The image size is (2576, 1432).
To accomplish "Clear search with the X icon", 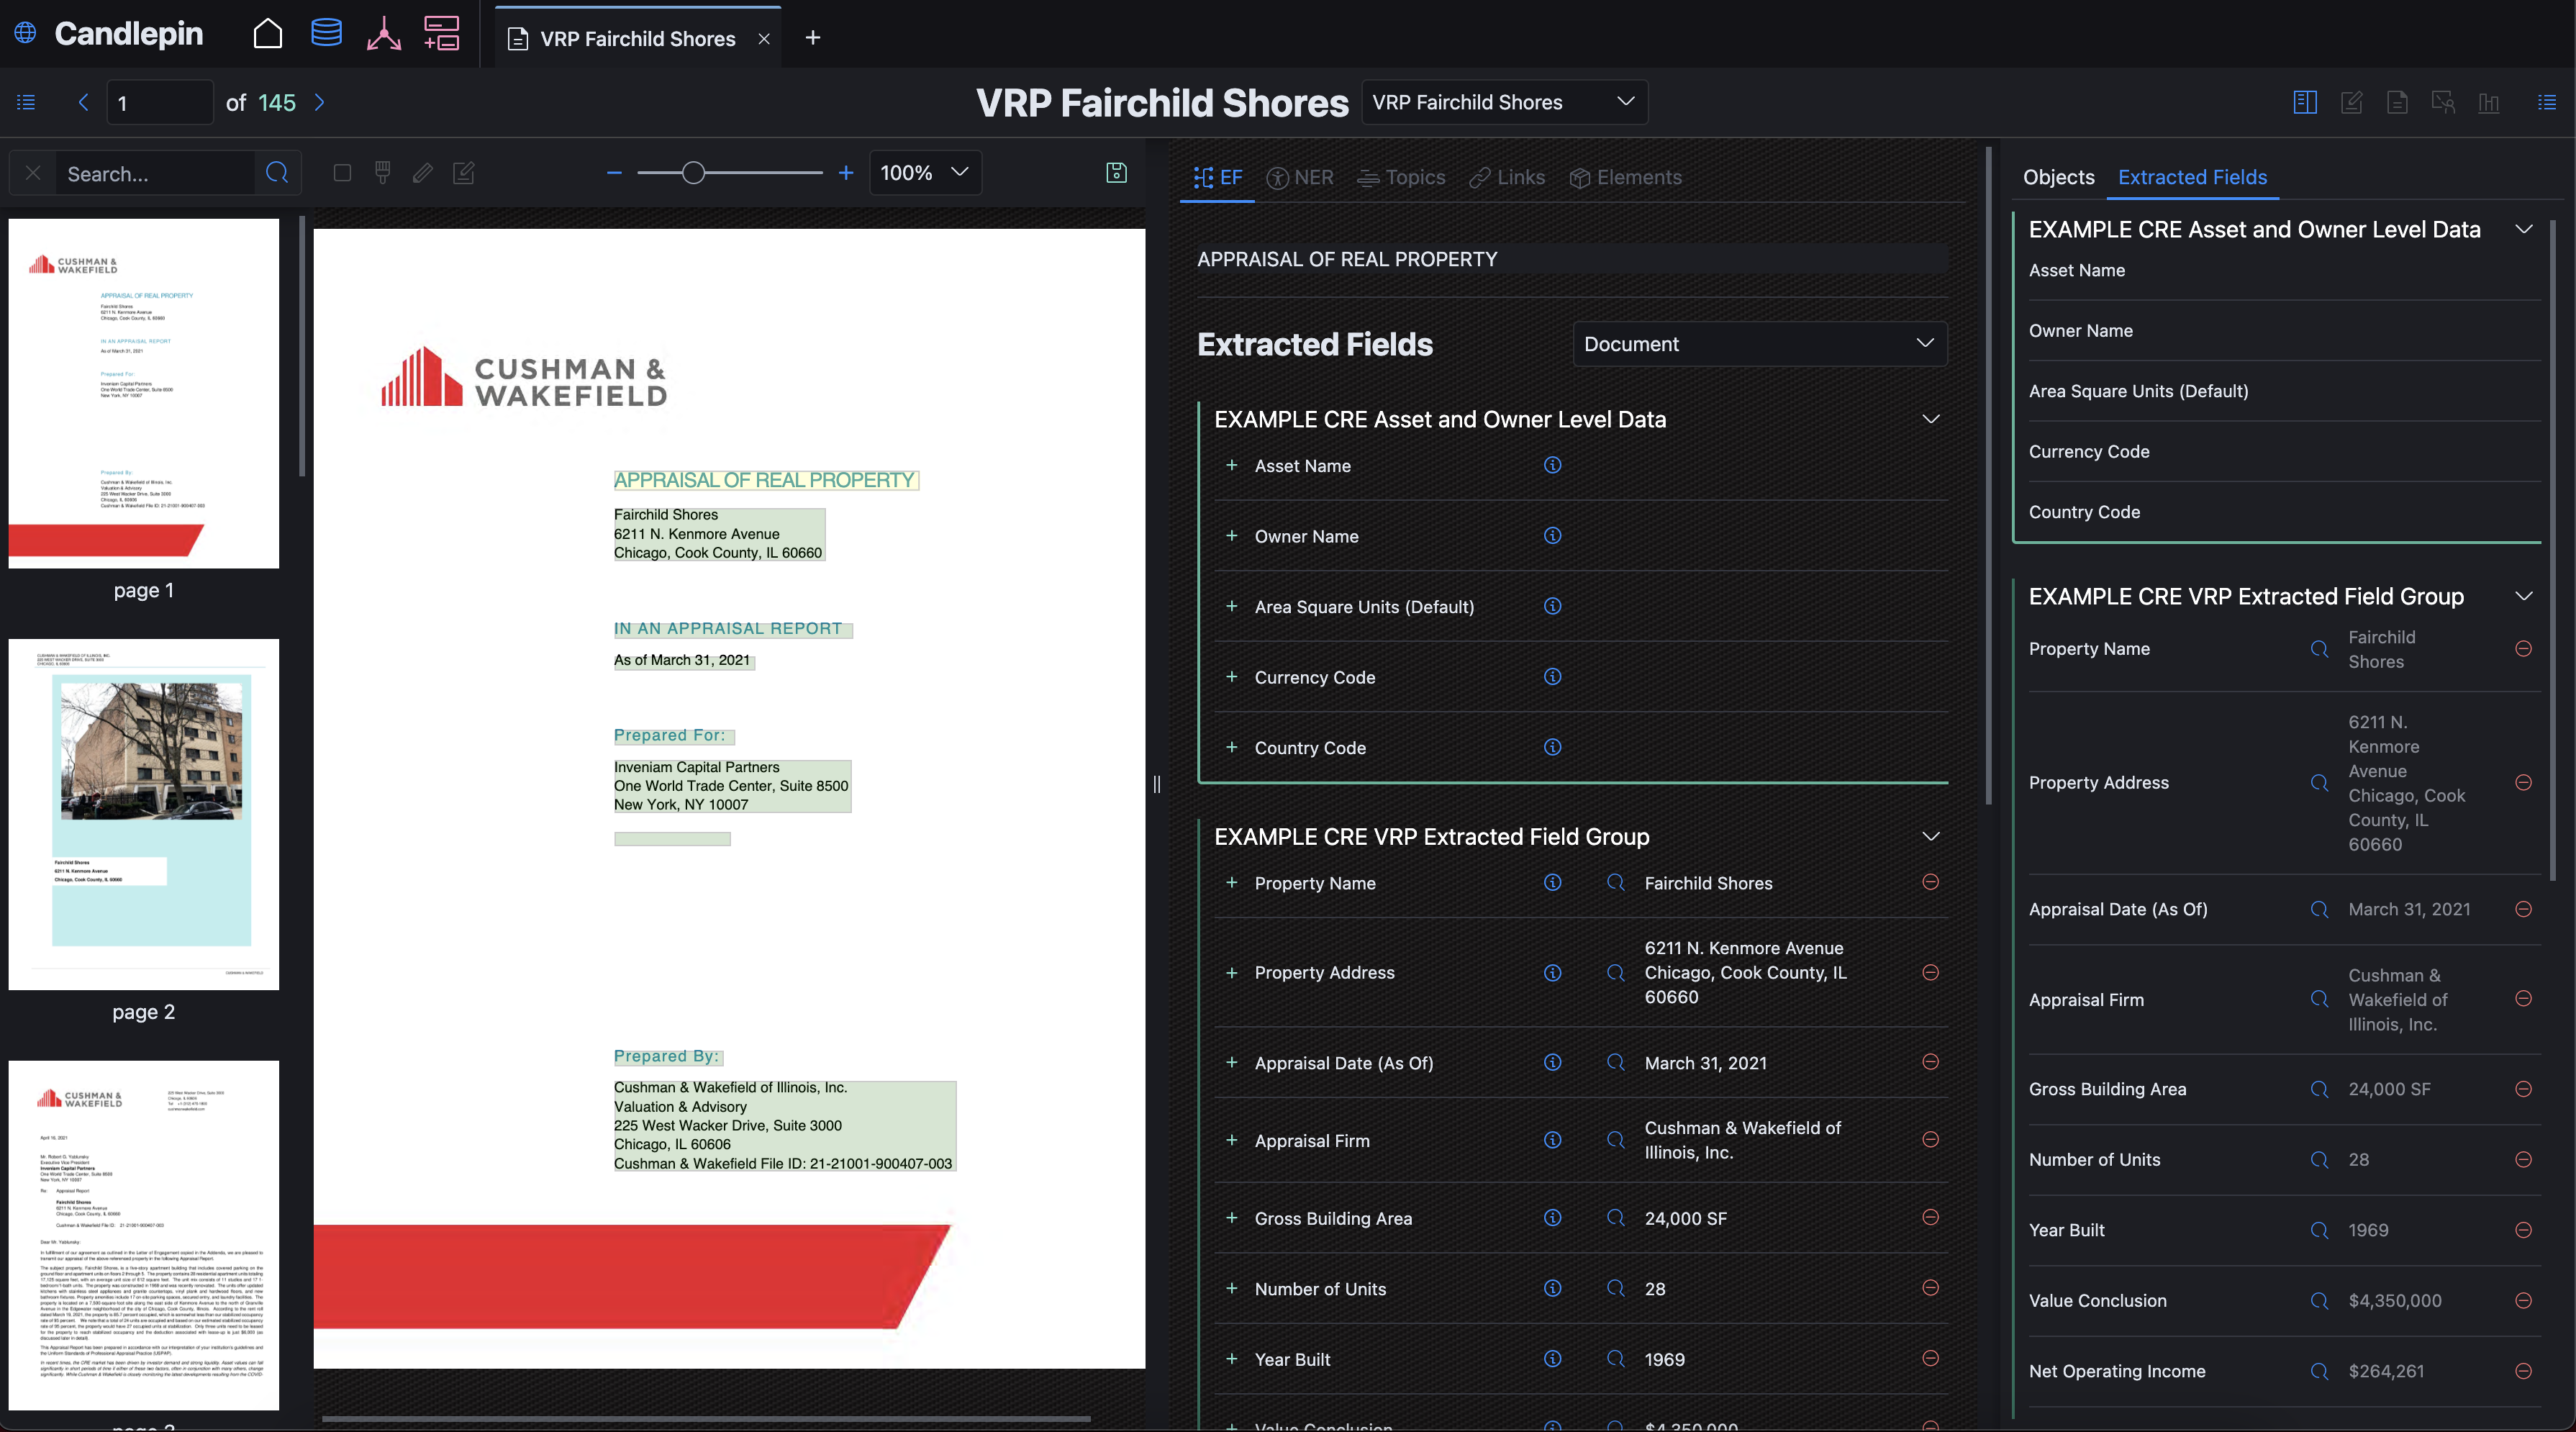I will (33, 173).
